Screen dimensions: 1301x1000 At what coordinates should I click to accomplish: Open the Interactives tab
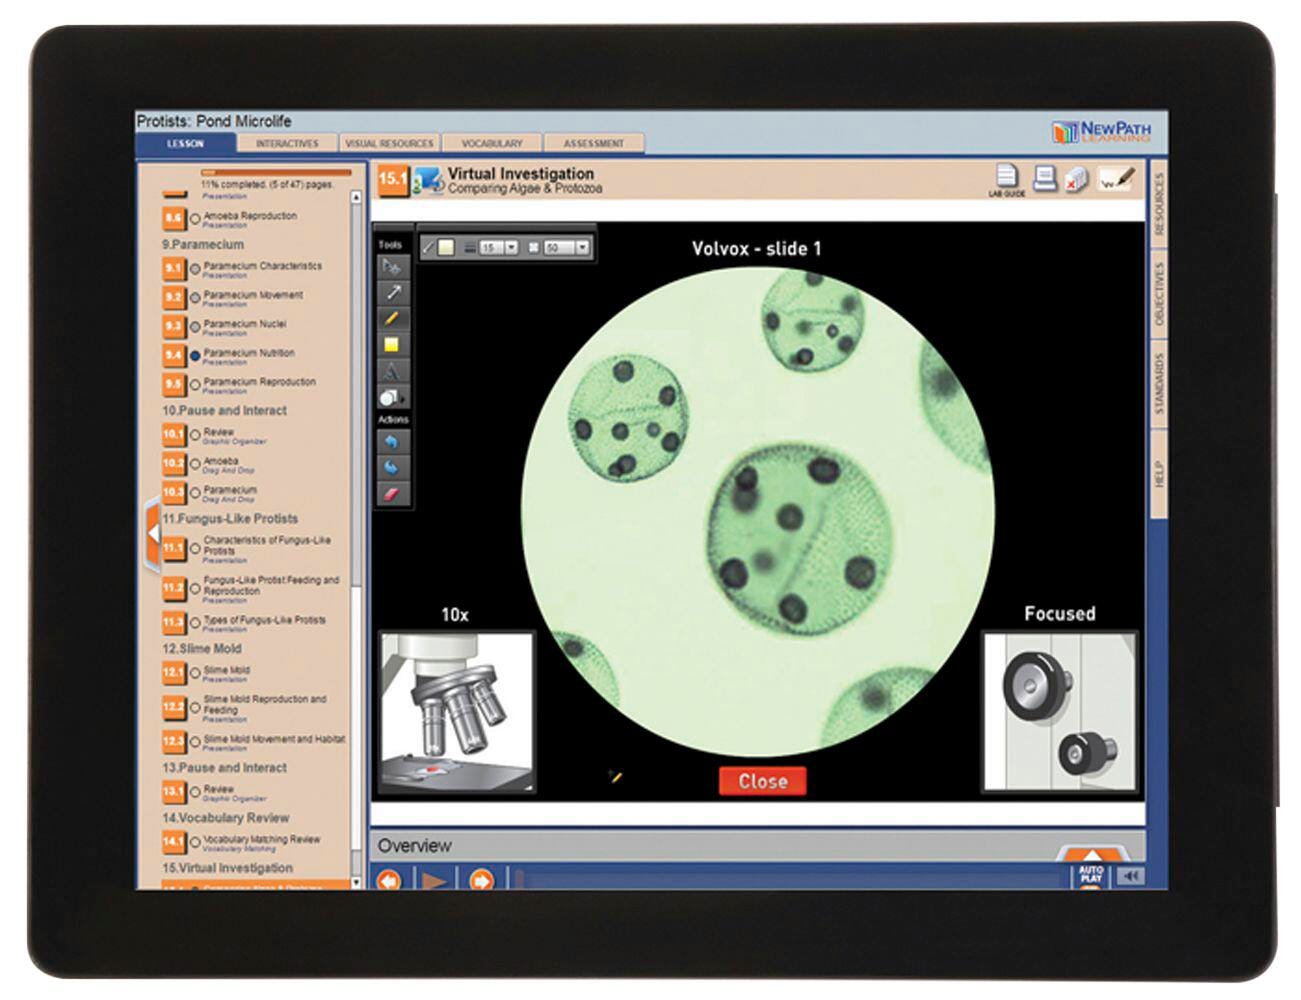287,144
